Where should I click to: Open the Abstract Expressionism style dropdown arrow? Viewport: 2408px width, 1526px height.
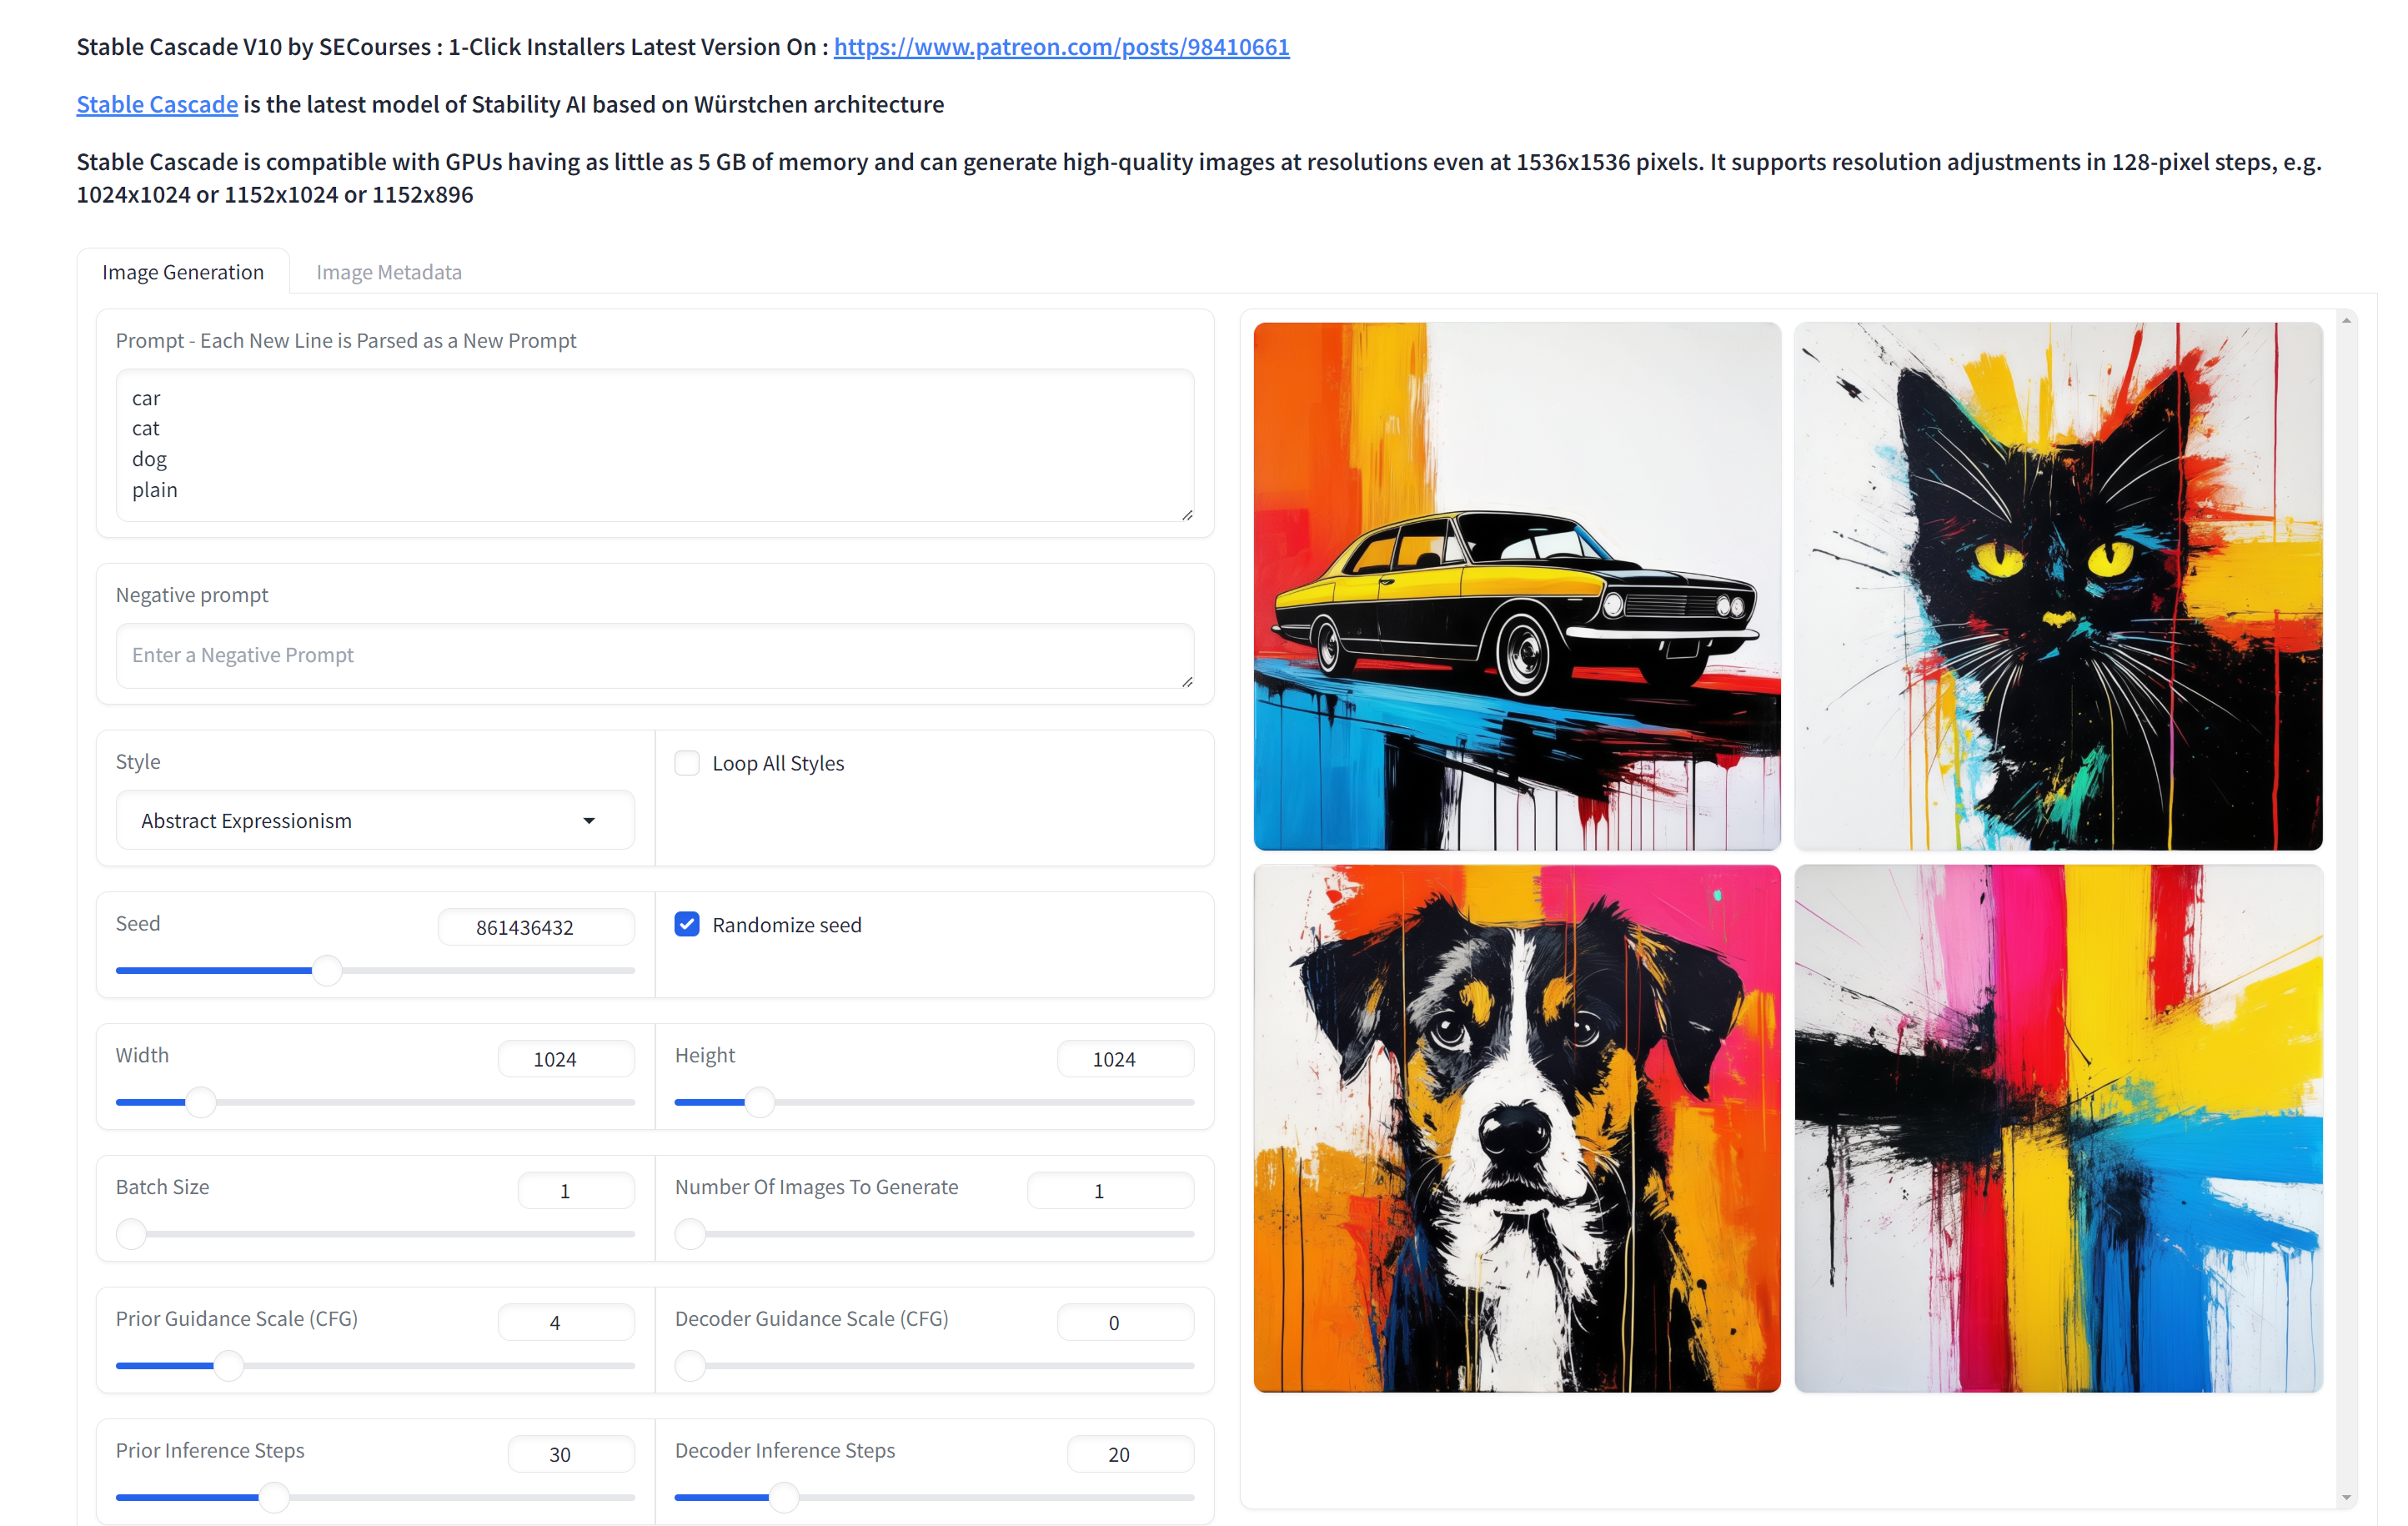[589, 821]
